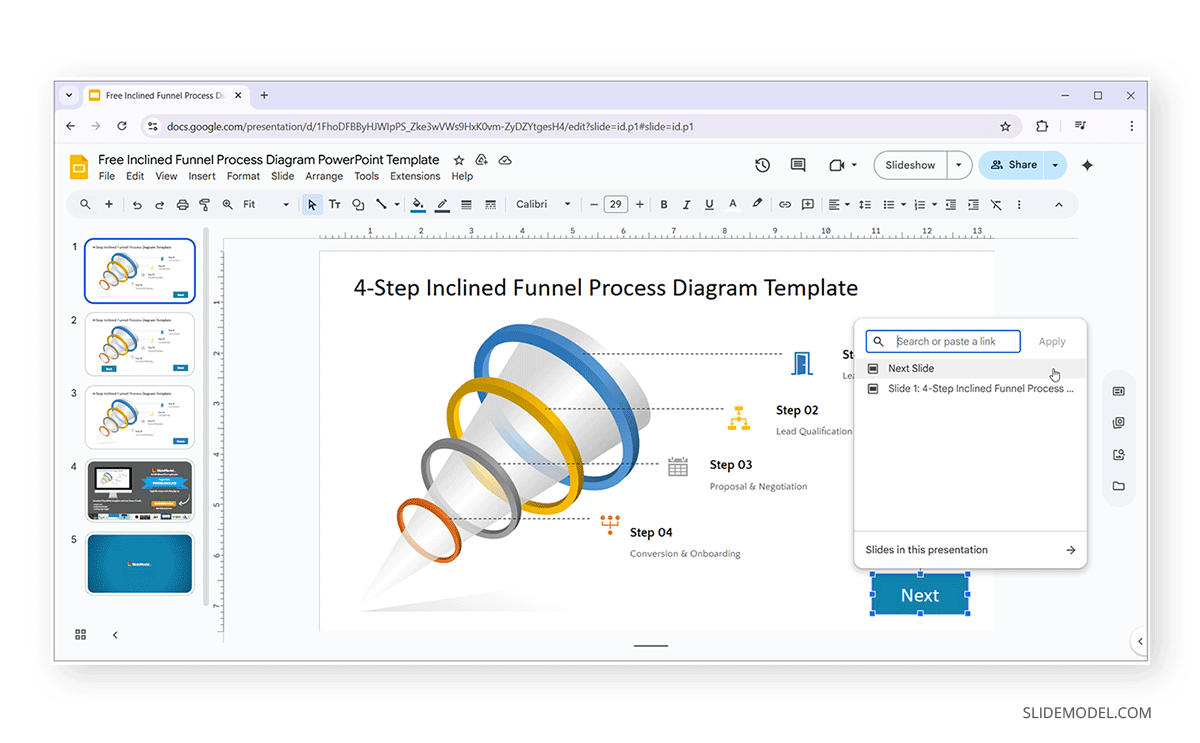
Task: Select slide 4 thumbnail in filmstrip
Action: pos(139,490)
